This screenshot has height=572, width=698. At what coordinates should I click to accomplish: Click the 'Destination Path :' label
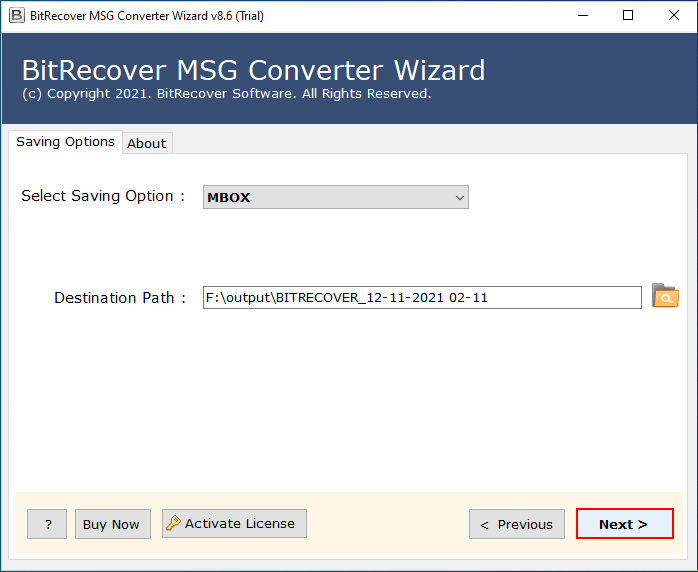click(x=120, y=298)
